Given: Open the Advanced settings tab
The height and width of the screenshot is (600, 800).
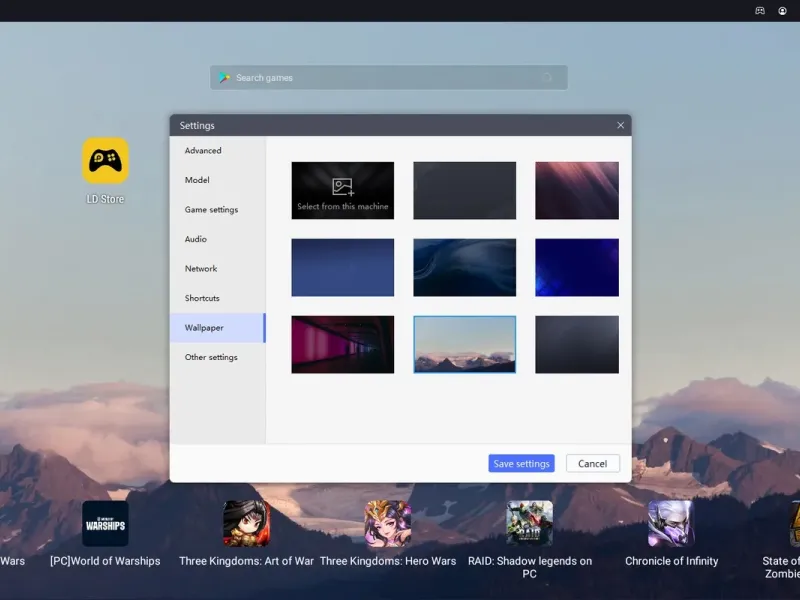Looking at the screenshot, I should click(x=218, y=151).
